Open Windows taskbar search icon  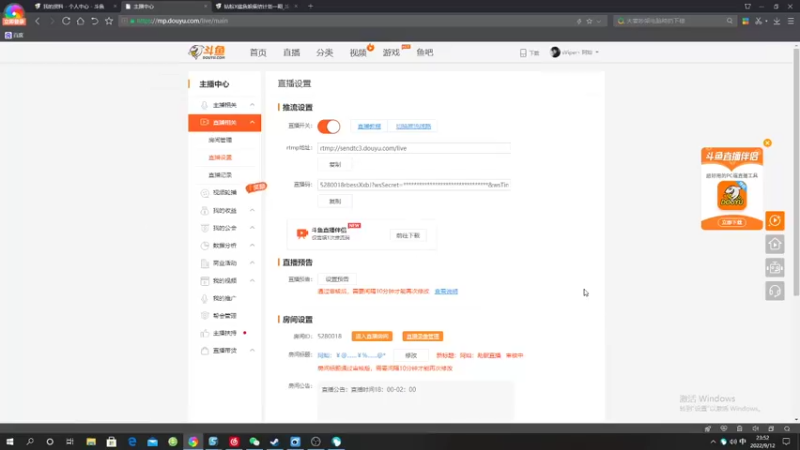tap(30, 441)
